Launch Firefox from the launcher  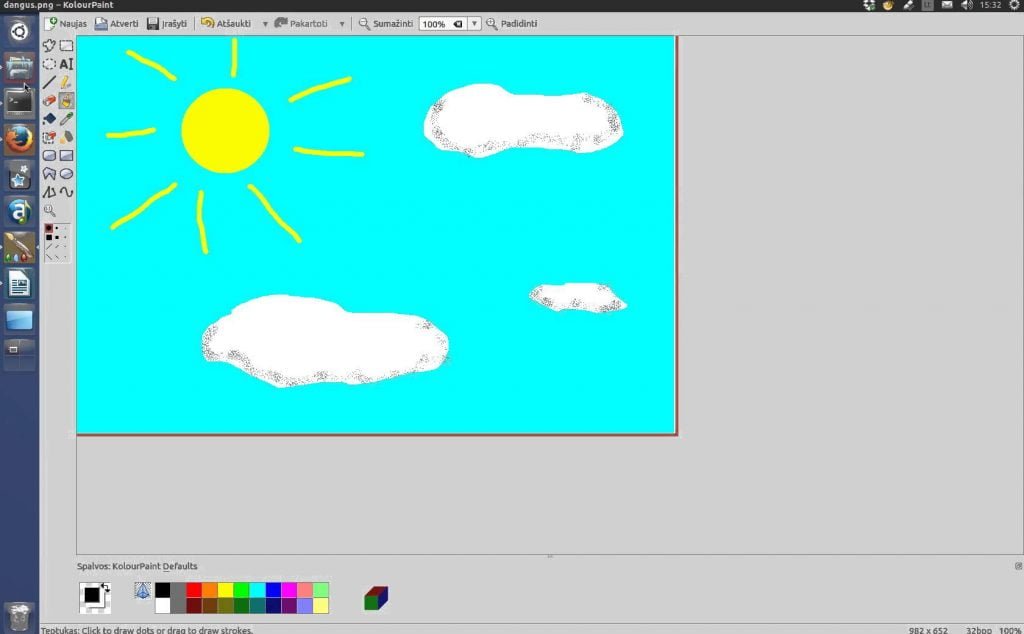point(19,139)
